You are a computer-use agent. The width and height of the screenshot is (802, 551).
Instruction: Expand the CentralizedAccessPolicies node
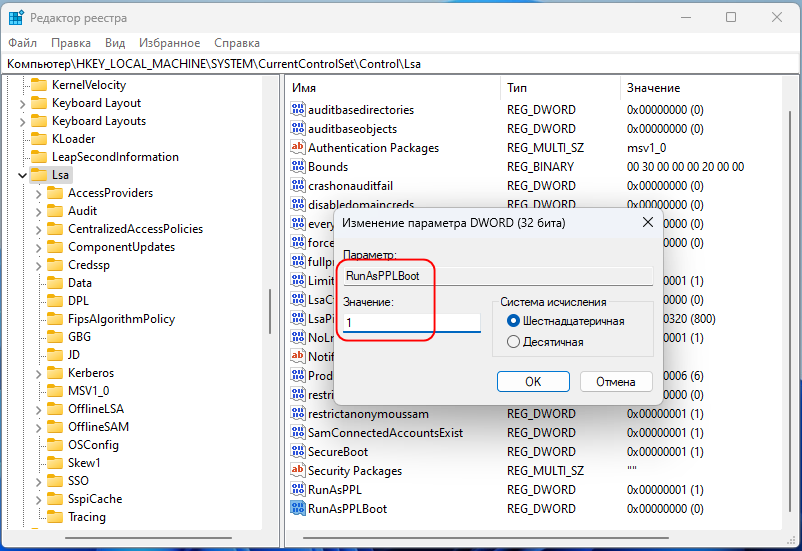[x=38, y=229]
